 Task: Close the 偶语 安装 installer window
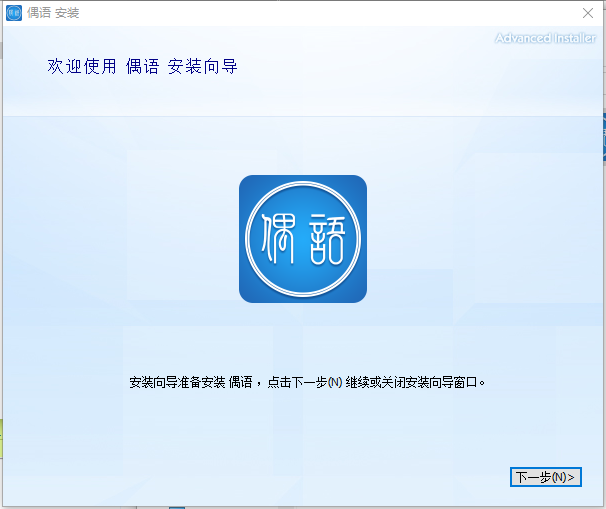588,13
